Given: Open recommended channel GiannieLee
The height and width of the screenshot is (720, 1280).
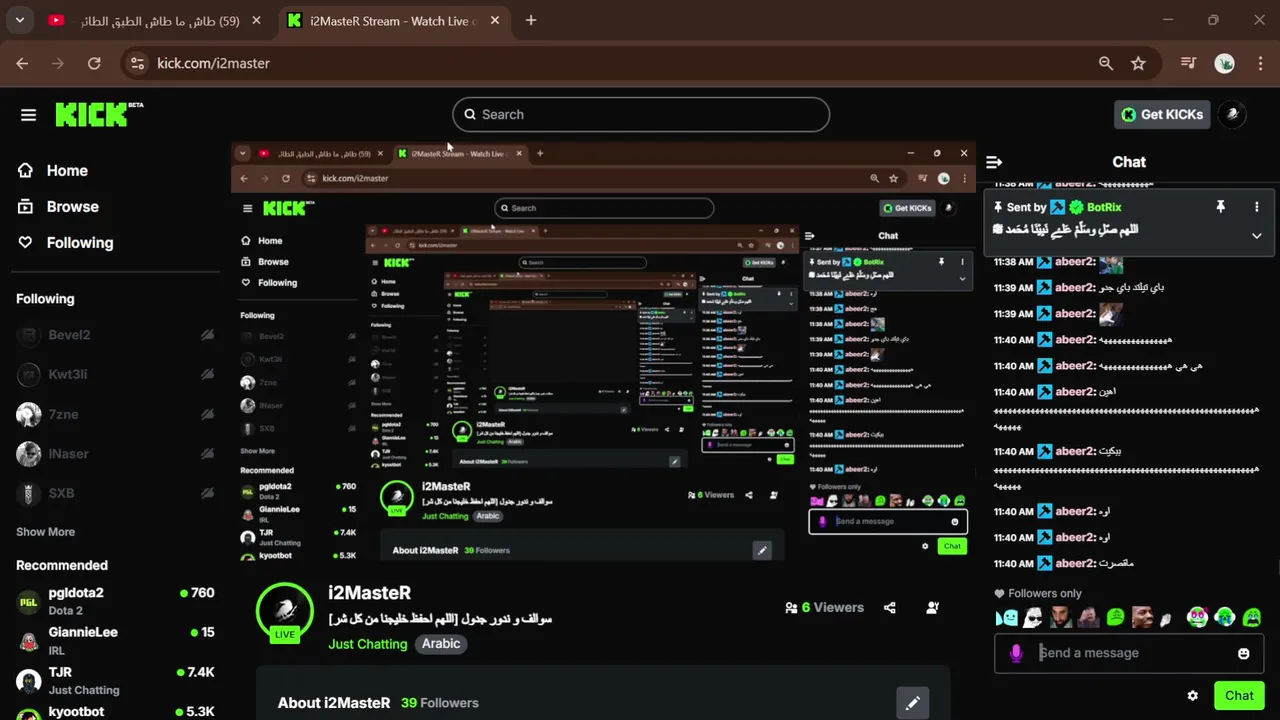Looking at the screenshot, I should pos(115,641).
